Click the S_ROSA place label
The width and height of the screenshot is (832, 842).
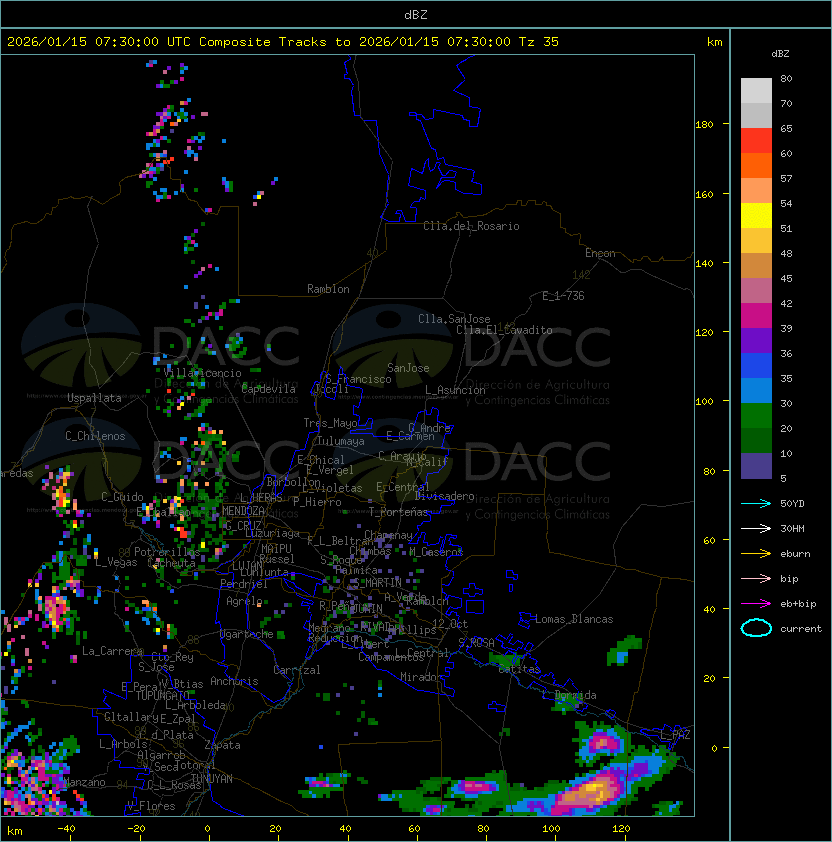476,643
